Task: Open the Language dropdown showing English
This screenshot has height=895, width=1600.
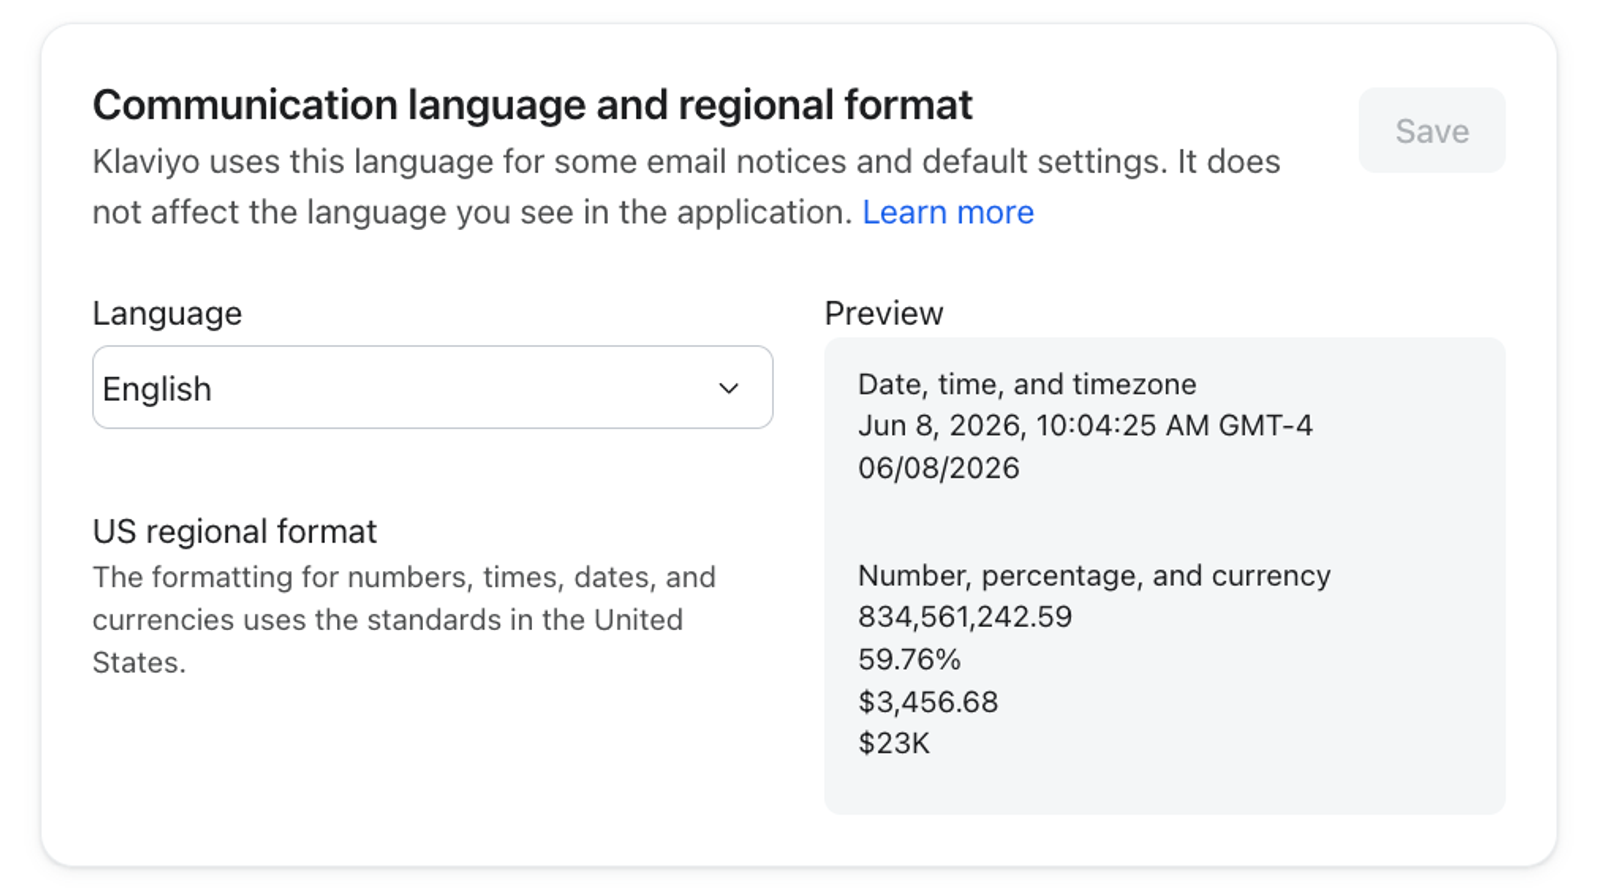Action: tap(432, 388)
